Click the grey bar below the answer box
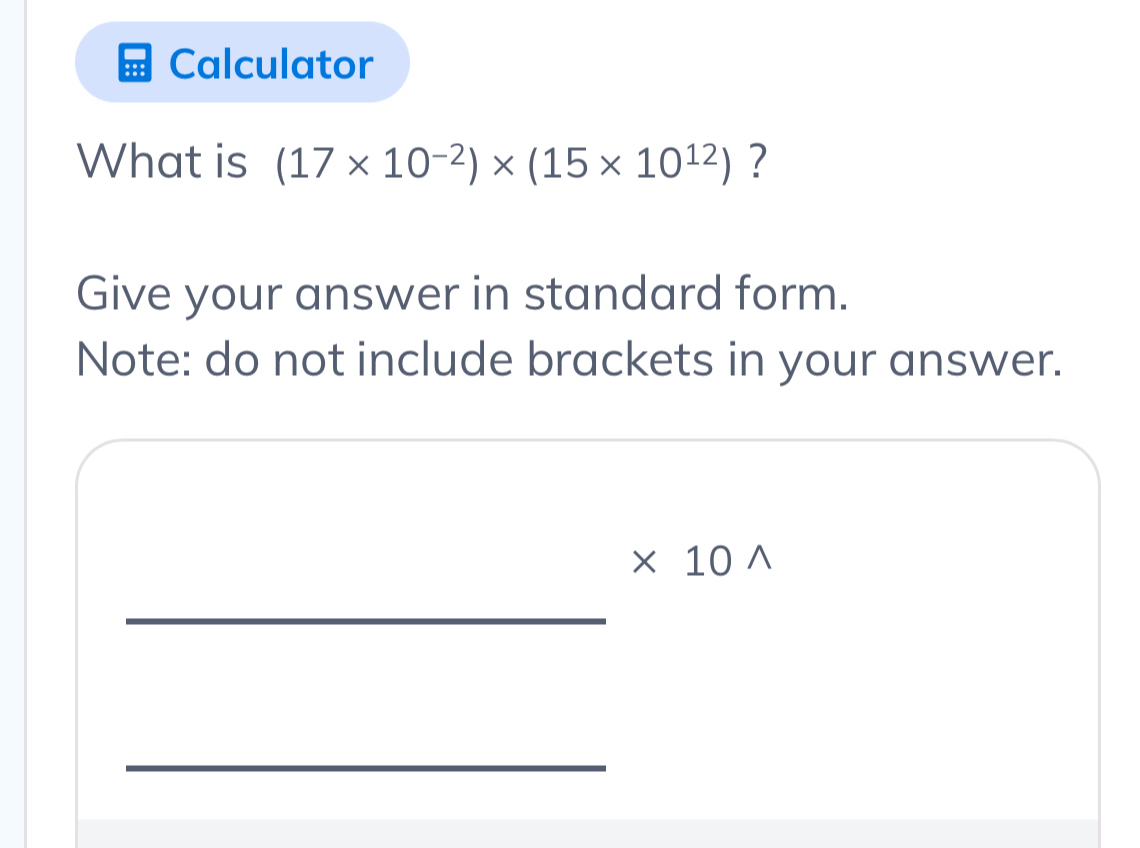This screenshot has width=1140, height=848. coord(588,834)
